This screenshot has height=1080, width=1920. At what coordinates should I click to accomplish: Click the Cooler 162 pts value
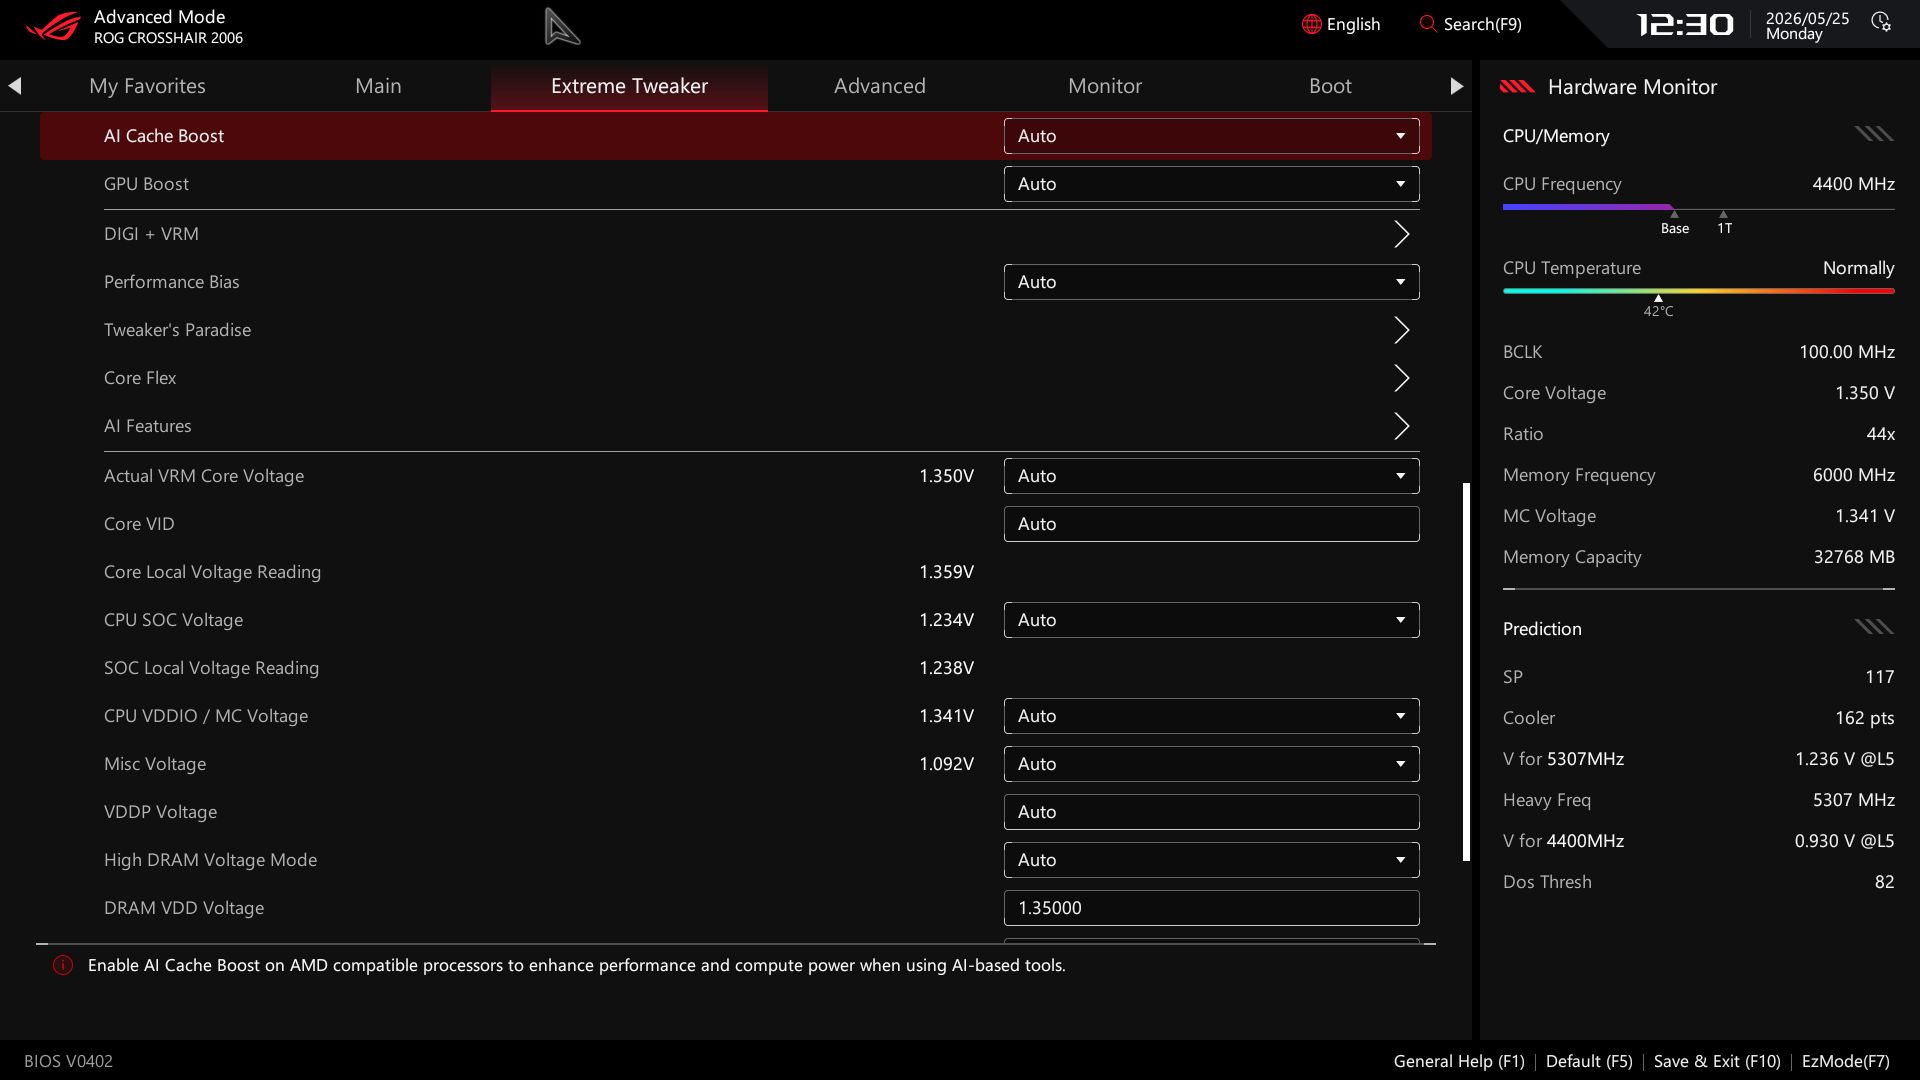pos(1864,718)
